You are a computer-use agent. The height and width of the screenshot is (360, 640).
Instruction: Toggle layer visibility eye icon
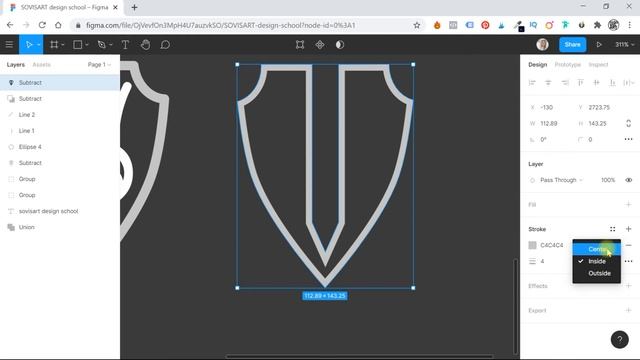(x=629, y=180)
